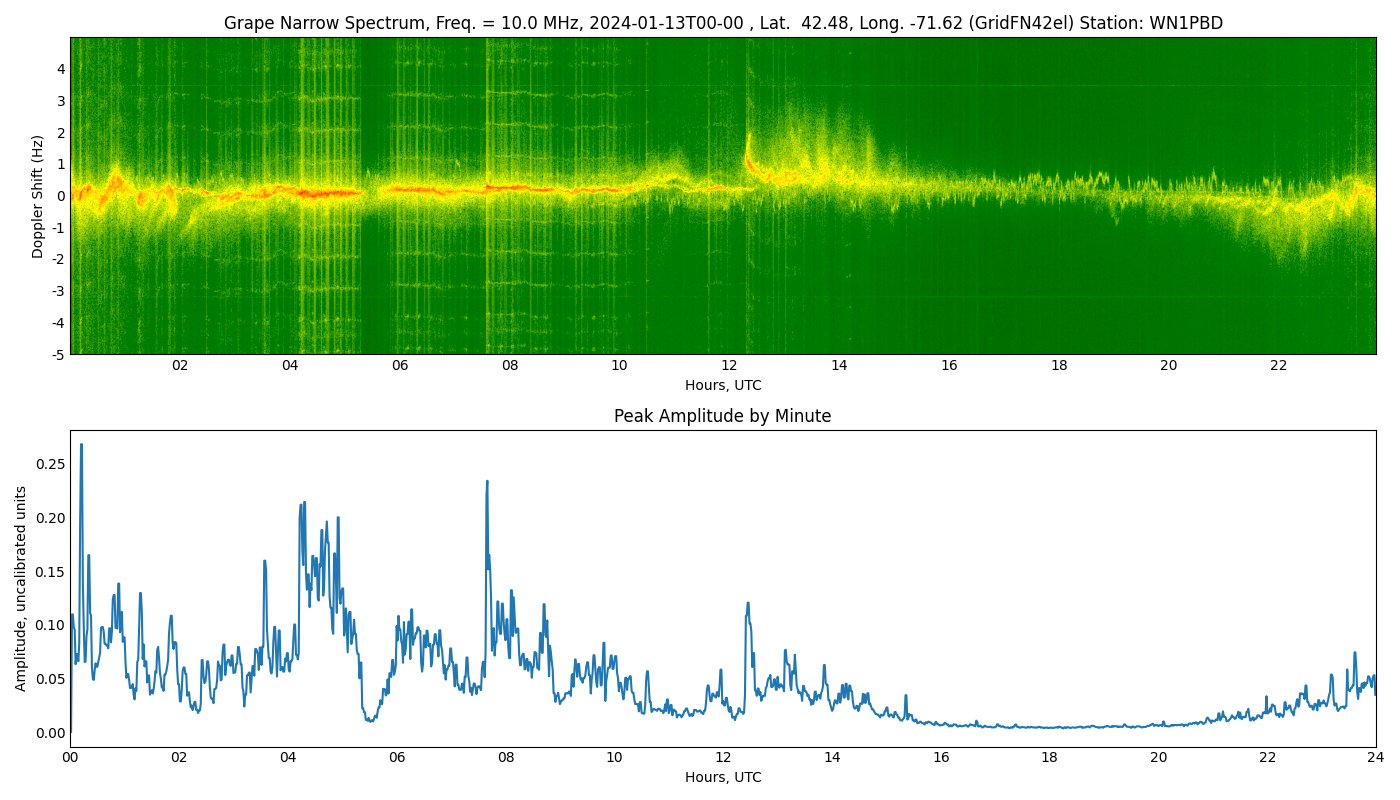
Task: Click the Peak Amplitude by Minute title
Action: (x=722, y=416)
